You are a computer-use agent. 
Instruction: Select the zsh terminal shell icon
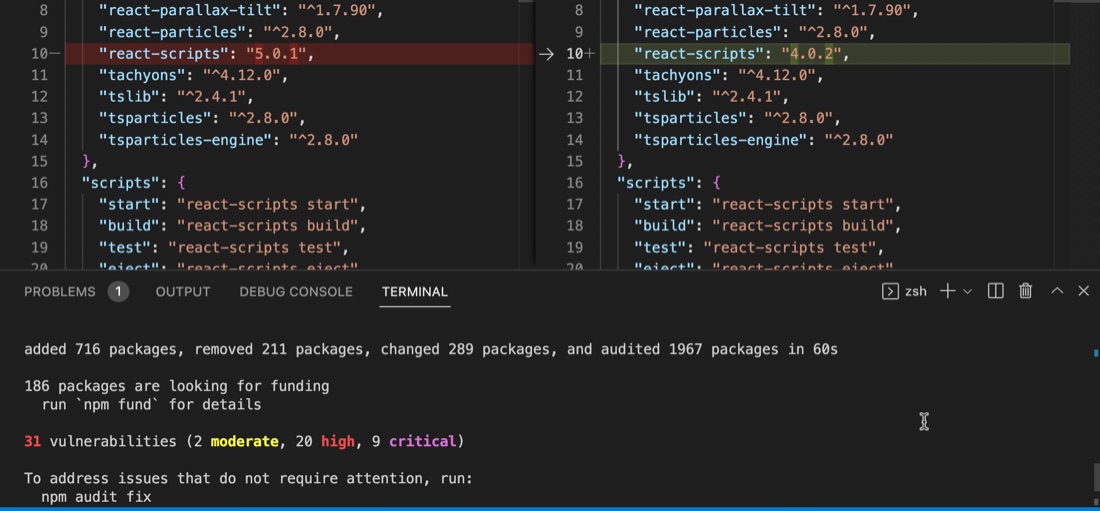coord(890,291)
